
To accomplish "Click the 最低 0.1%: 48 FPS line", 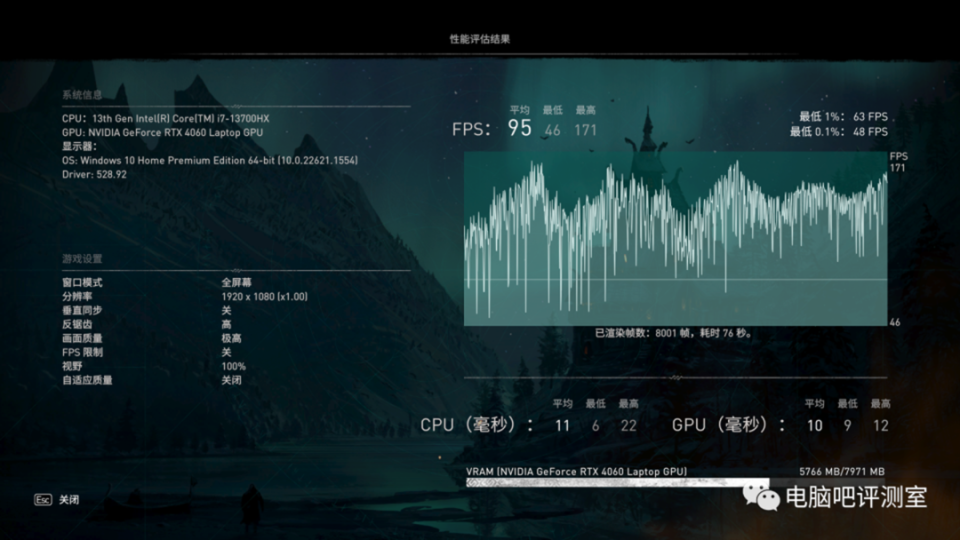I will tap(838, 132).
